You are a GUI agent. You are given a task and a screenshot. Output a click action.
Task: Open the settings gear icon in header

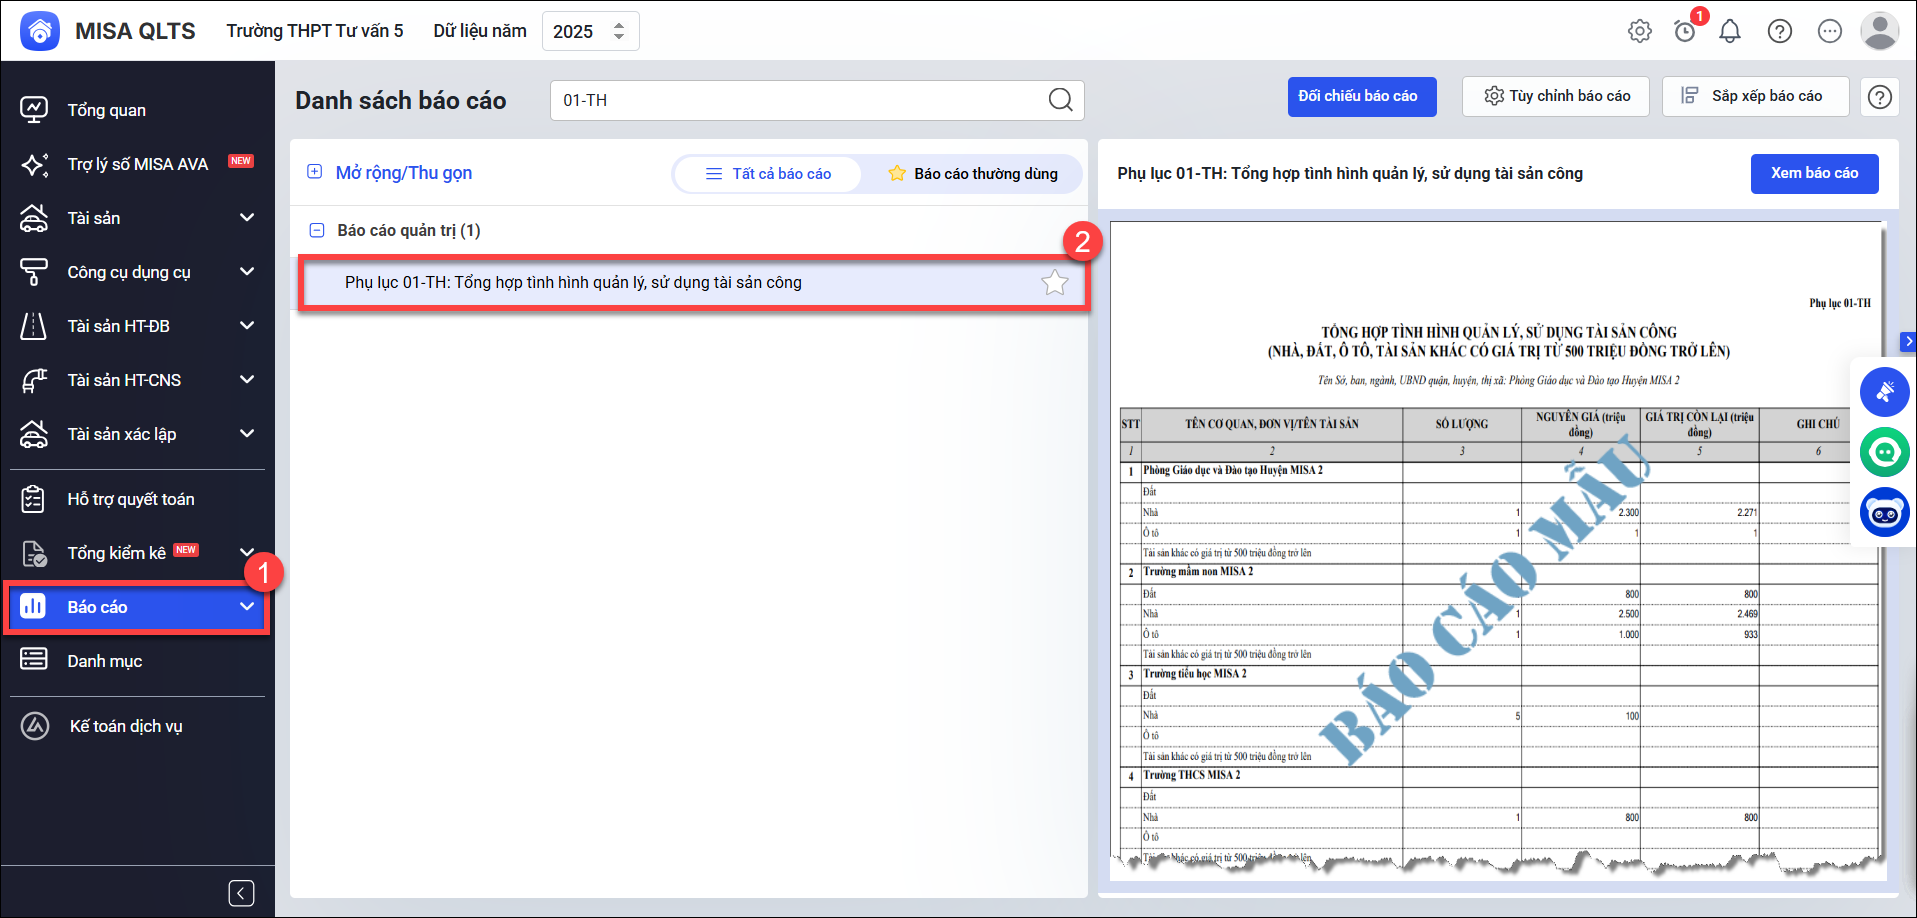[x=1639, y=31]
